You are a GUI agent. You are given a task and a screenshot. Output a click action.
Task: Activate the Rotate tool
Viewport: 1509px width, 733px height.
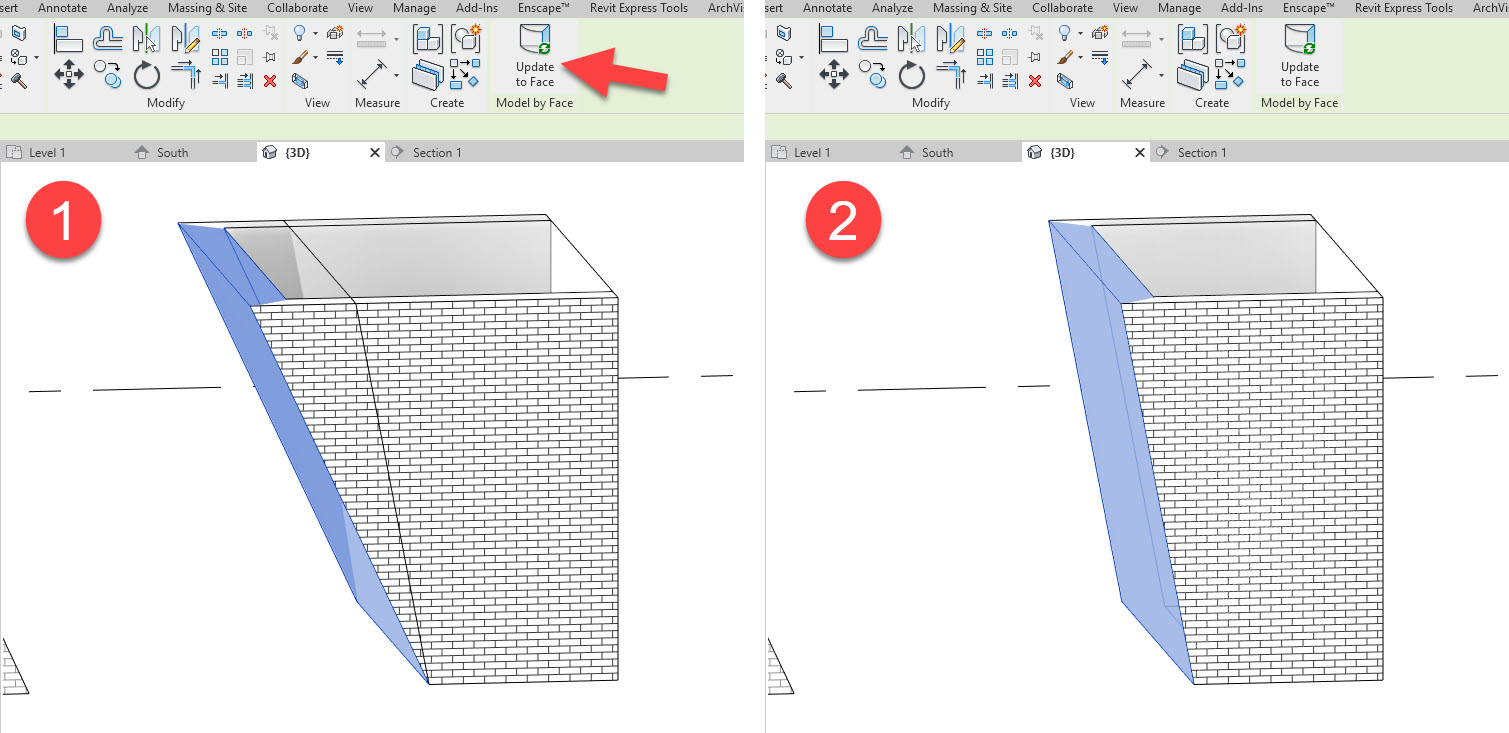(x=148, y=76)
